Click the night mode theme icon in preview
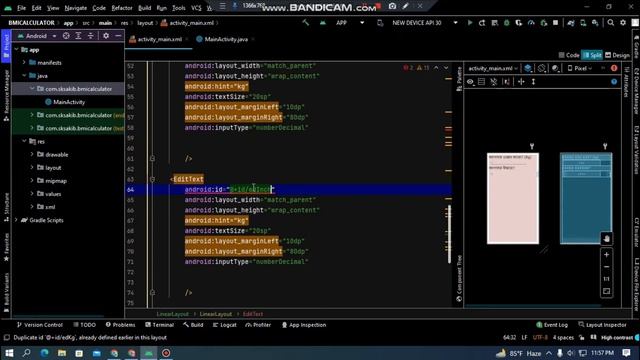This screenshot has width=640, height=360. (556, 68)
